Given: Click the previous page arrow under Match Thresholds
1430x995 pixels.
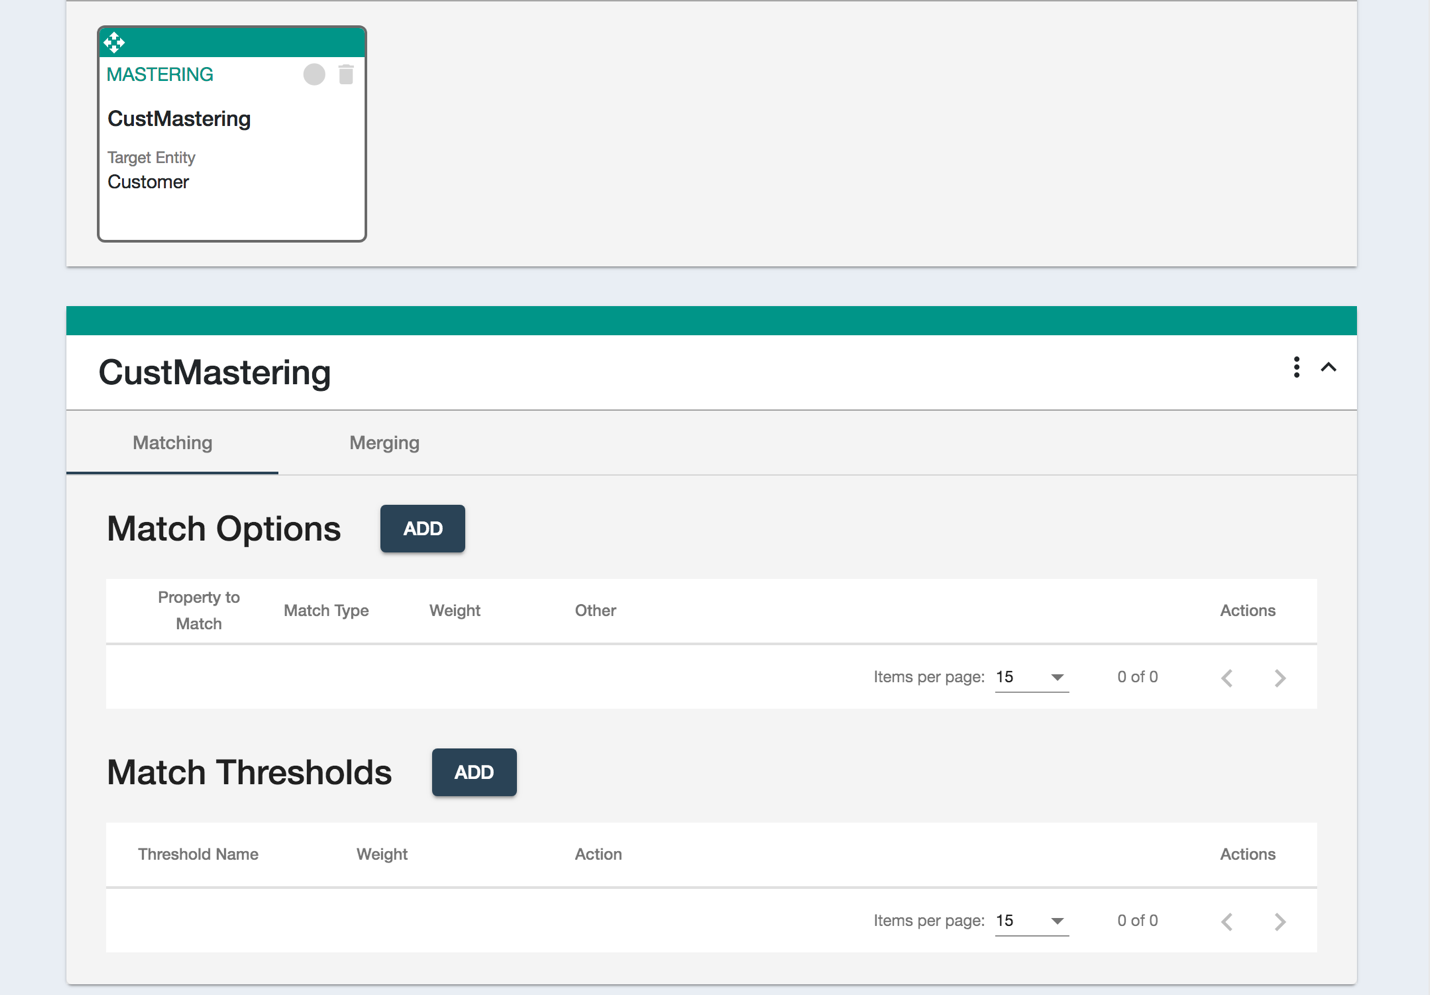Looking at the screenshot, I should pyautogui.click(x=1226, y=921).
